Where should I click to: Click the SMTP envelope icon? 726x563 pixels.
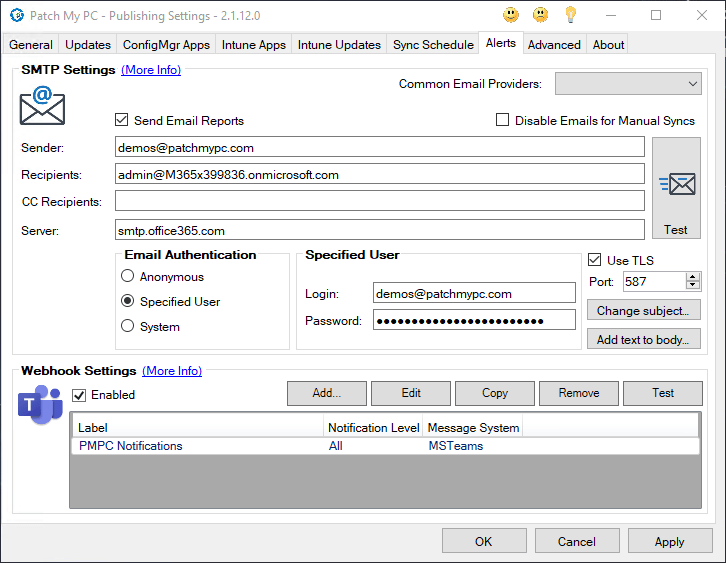pyautogui.click(x=42, y=106)
